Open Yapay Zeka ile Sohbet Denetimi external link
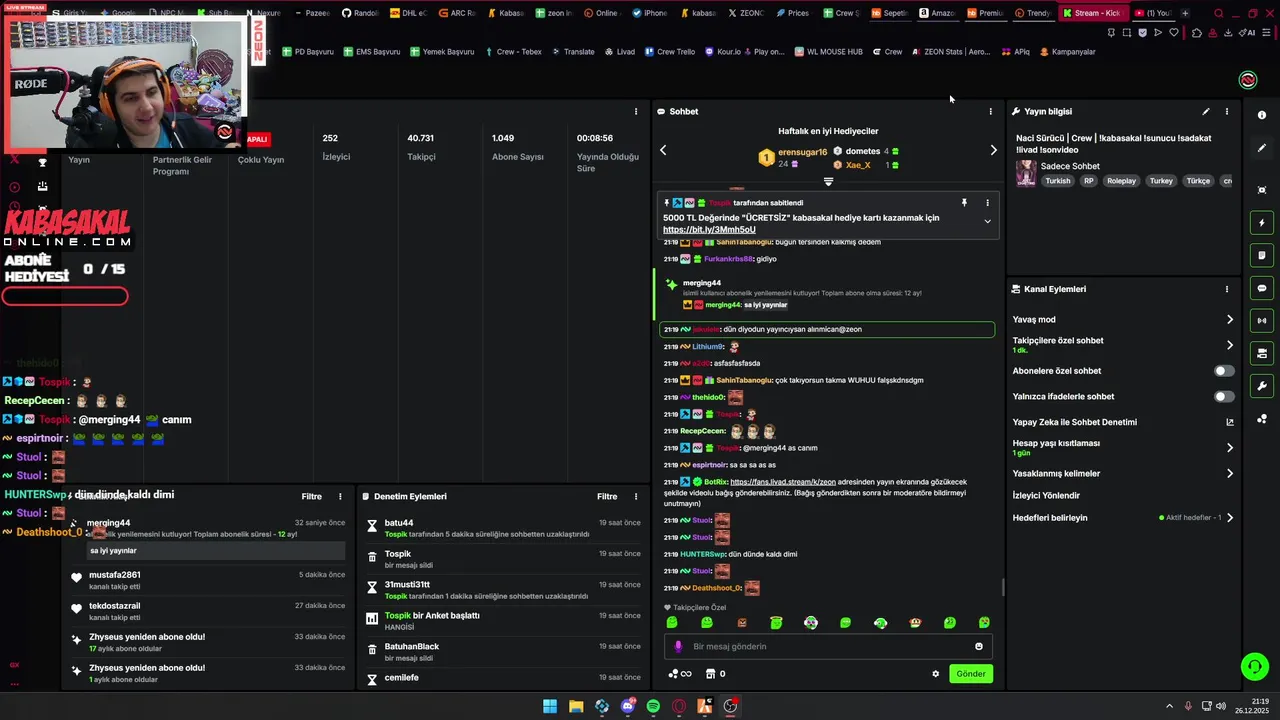 tap(1230, 422)
